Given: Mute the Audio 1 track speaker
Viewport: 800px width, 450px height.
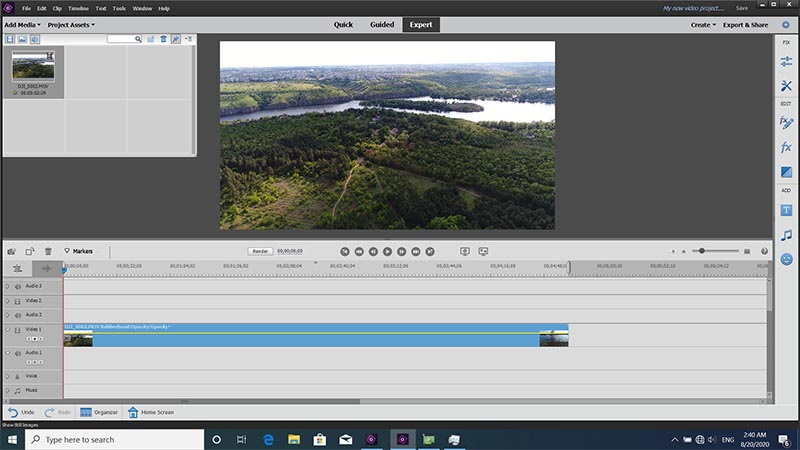Looking at the screenshot, I should point(17,353).
